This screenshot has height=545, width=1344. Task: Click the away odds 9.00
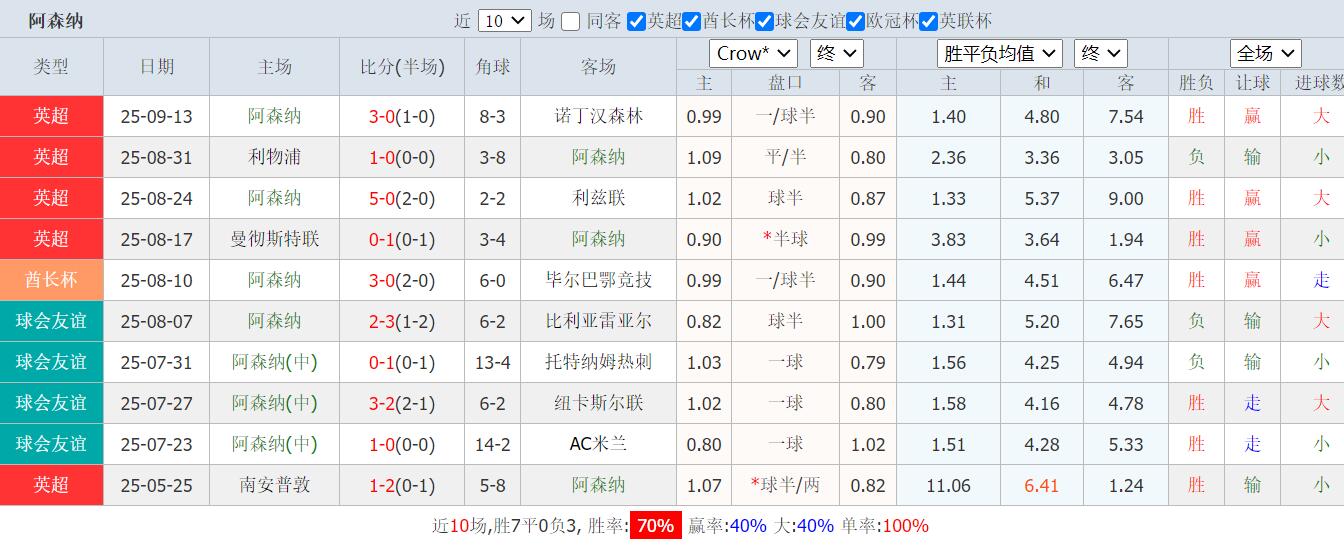[x=1126, y=199]
